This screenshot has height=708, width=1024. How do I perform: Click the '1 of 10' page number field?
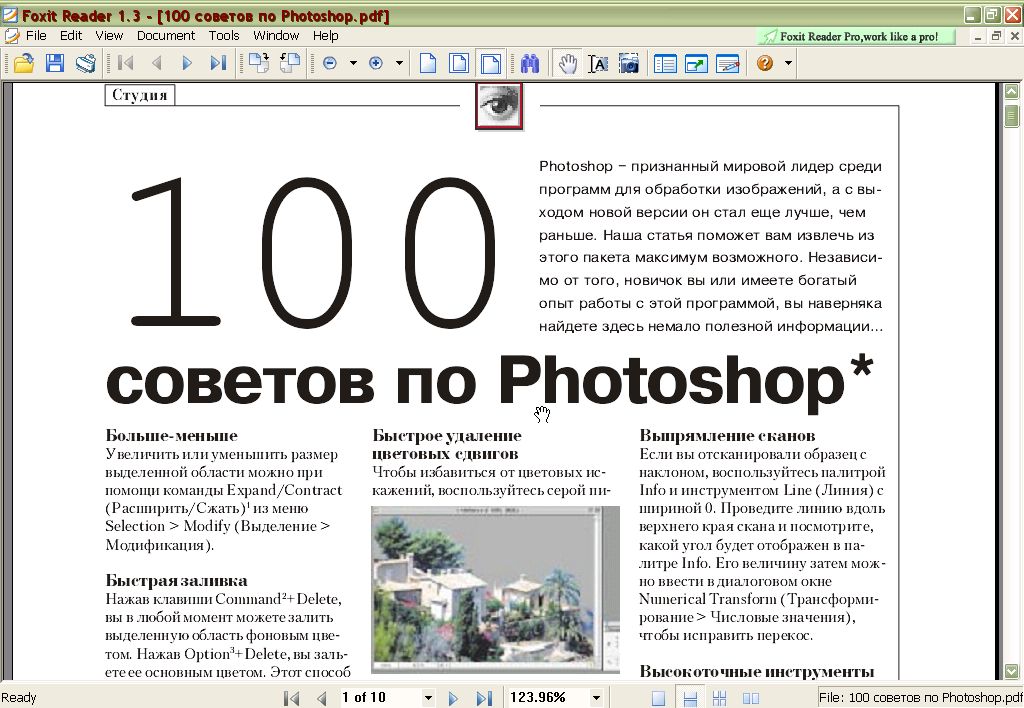pyautogui.click(x=379, y=698)
